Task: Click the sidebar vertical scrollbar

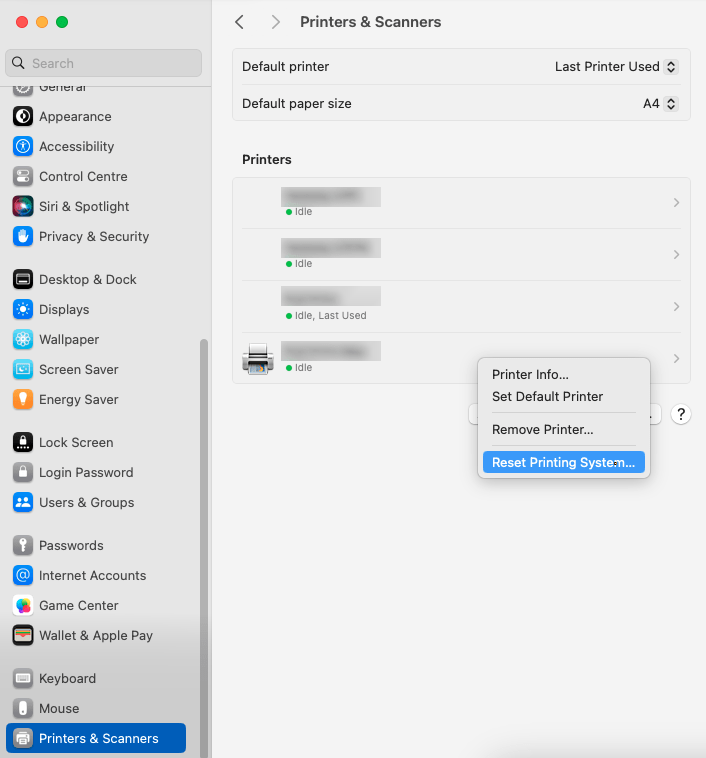Action: pyautogui.click(x=204, y=546)
